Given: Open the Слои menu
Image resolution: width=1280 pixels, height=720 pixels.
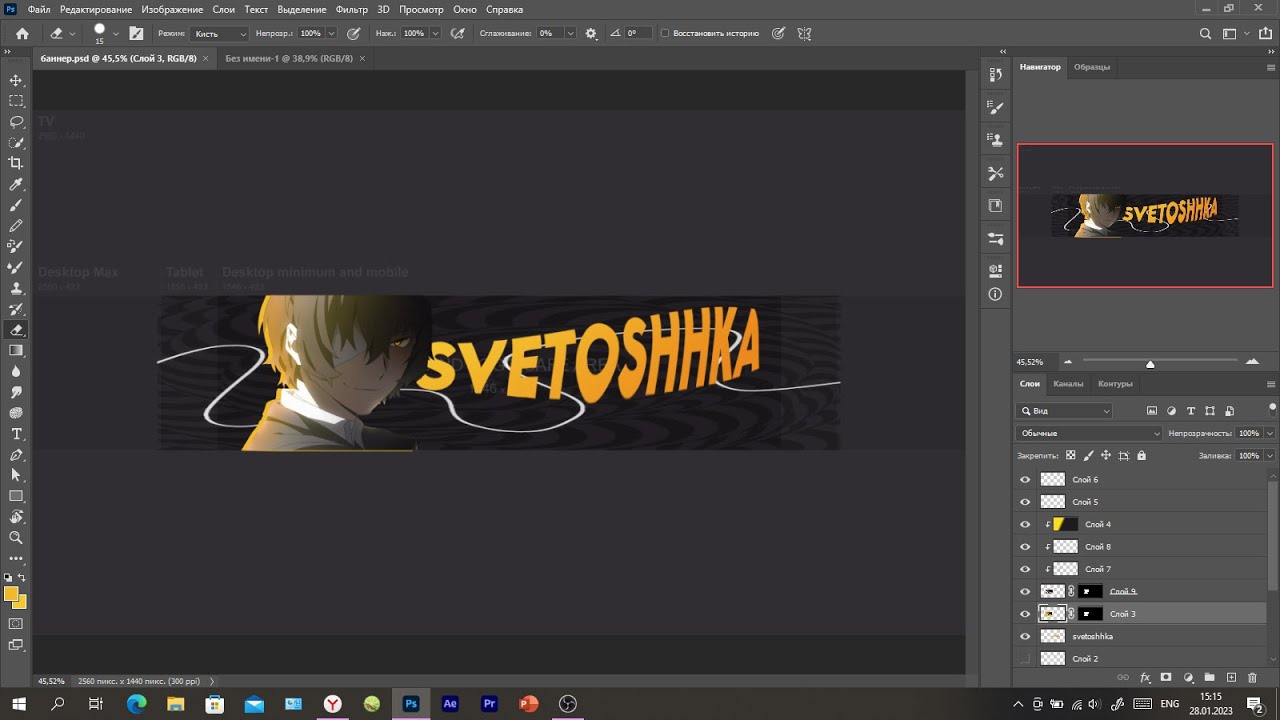Looking at the screenshot, I should 224,9.
